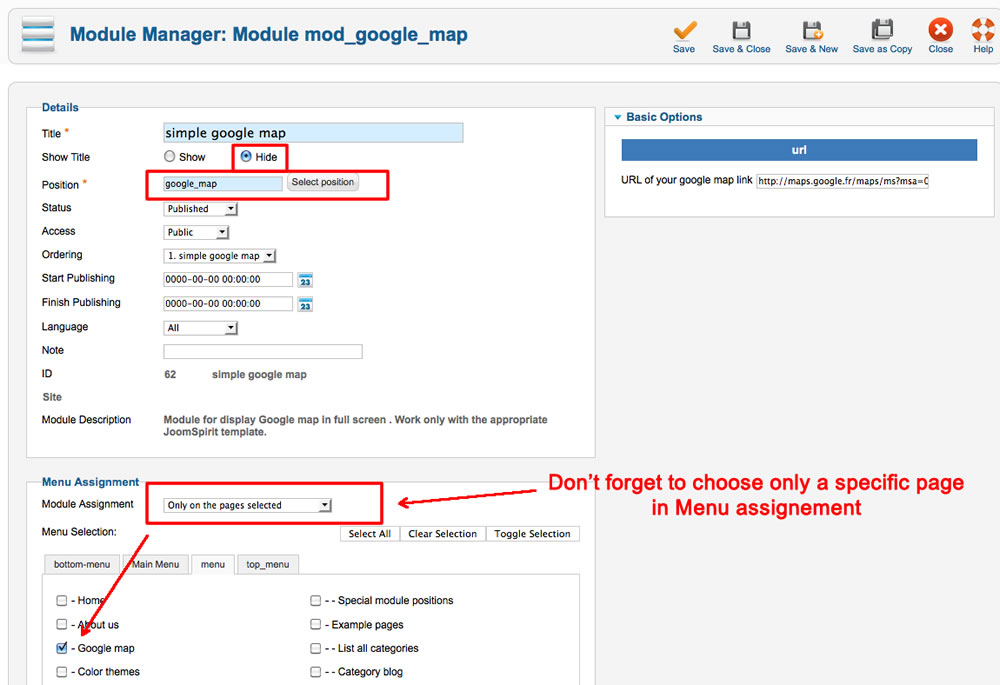Uncheck the Google map menu checkbox

pyautogui.click(x=62, y=648)
